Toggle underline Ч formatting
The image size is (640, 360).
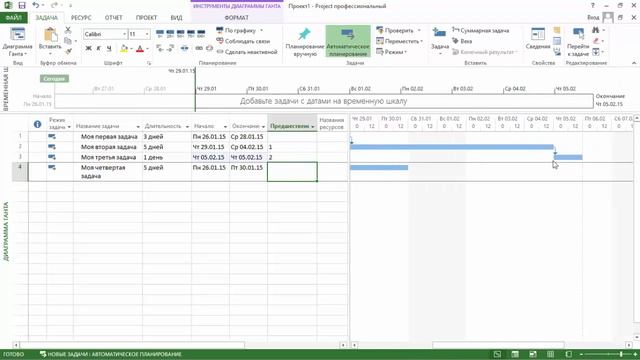click(109, 49)
